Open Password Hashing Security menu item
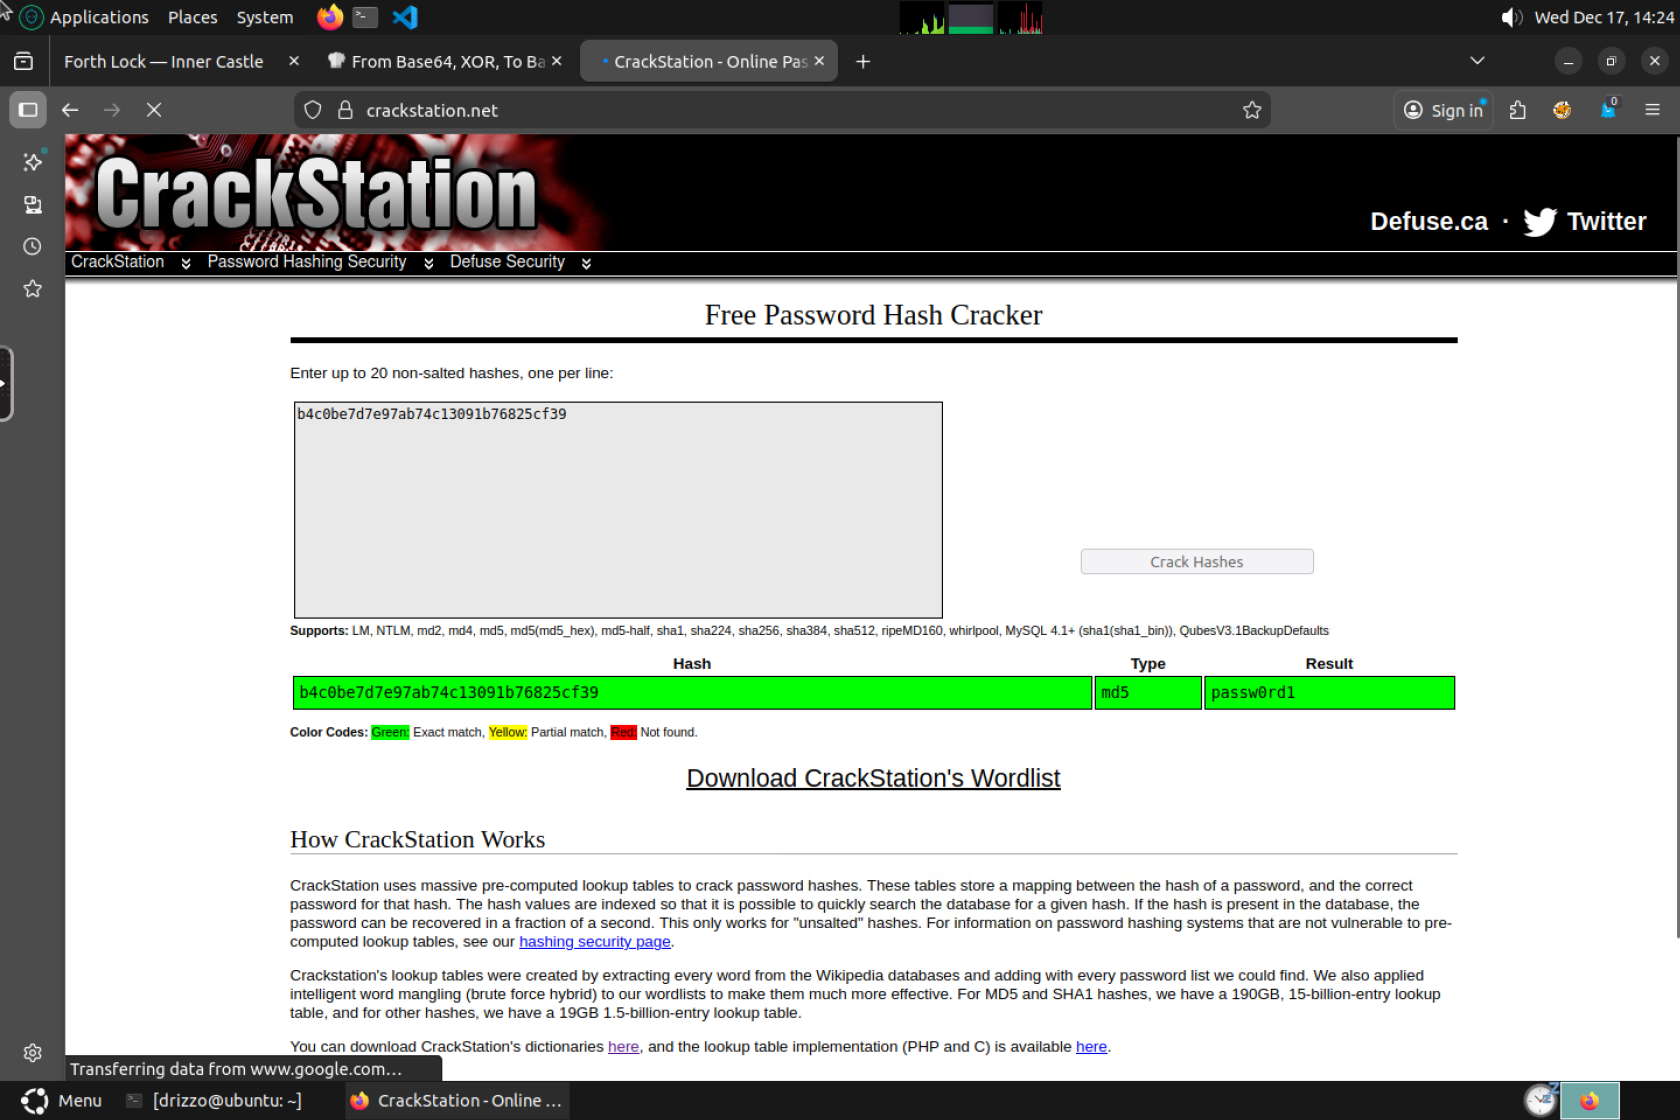Image resolution: width=1680 pixels, height=1120 pixels. 307,262
